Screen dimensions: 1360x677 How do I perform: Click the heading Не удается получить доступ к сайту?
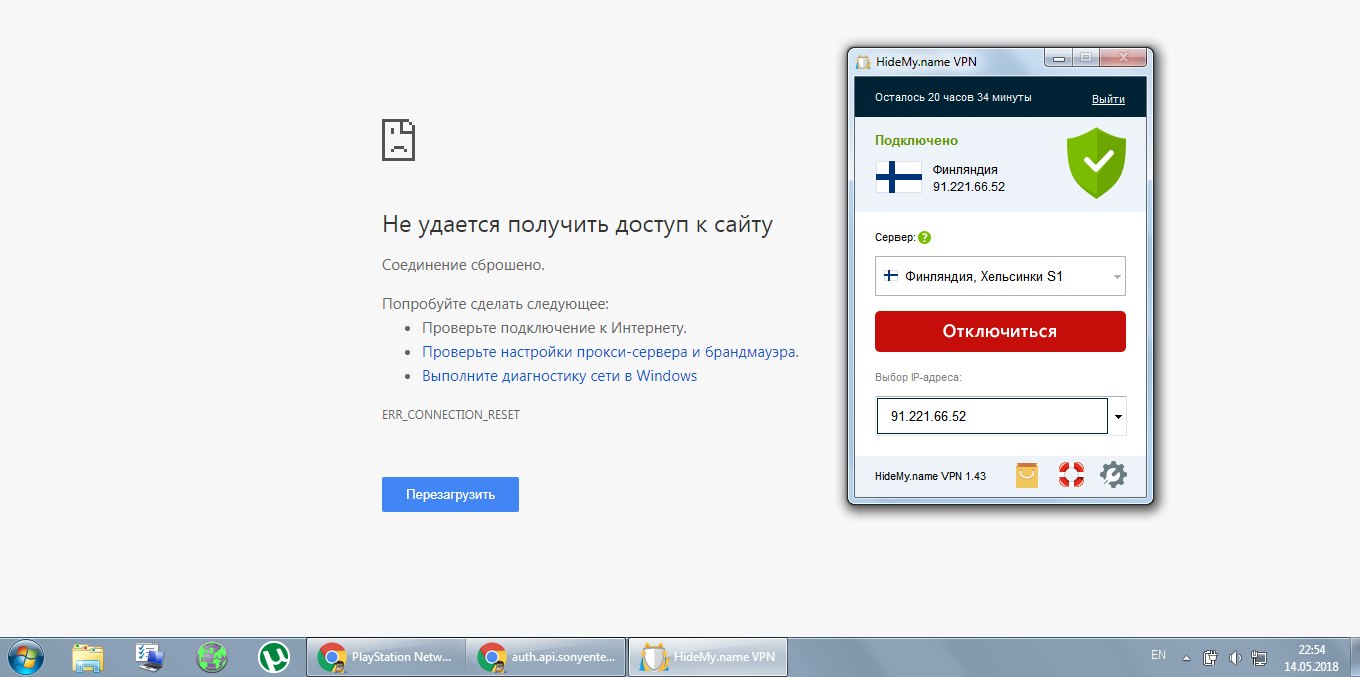point(577,225)
